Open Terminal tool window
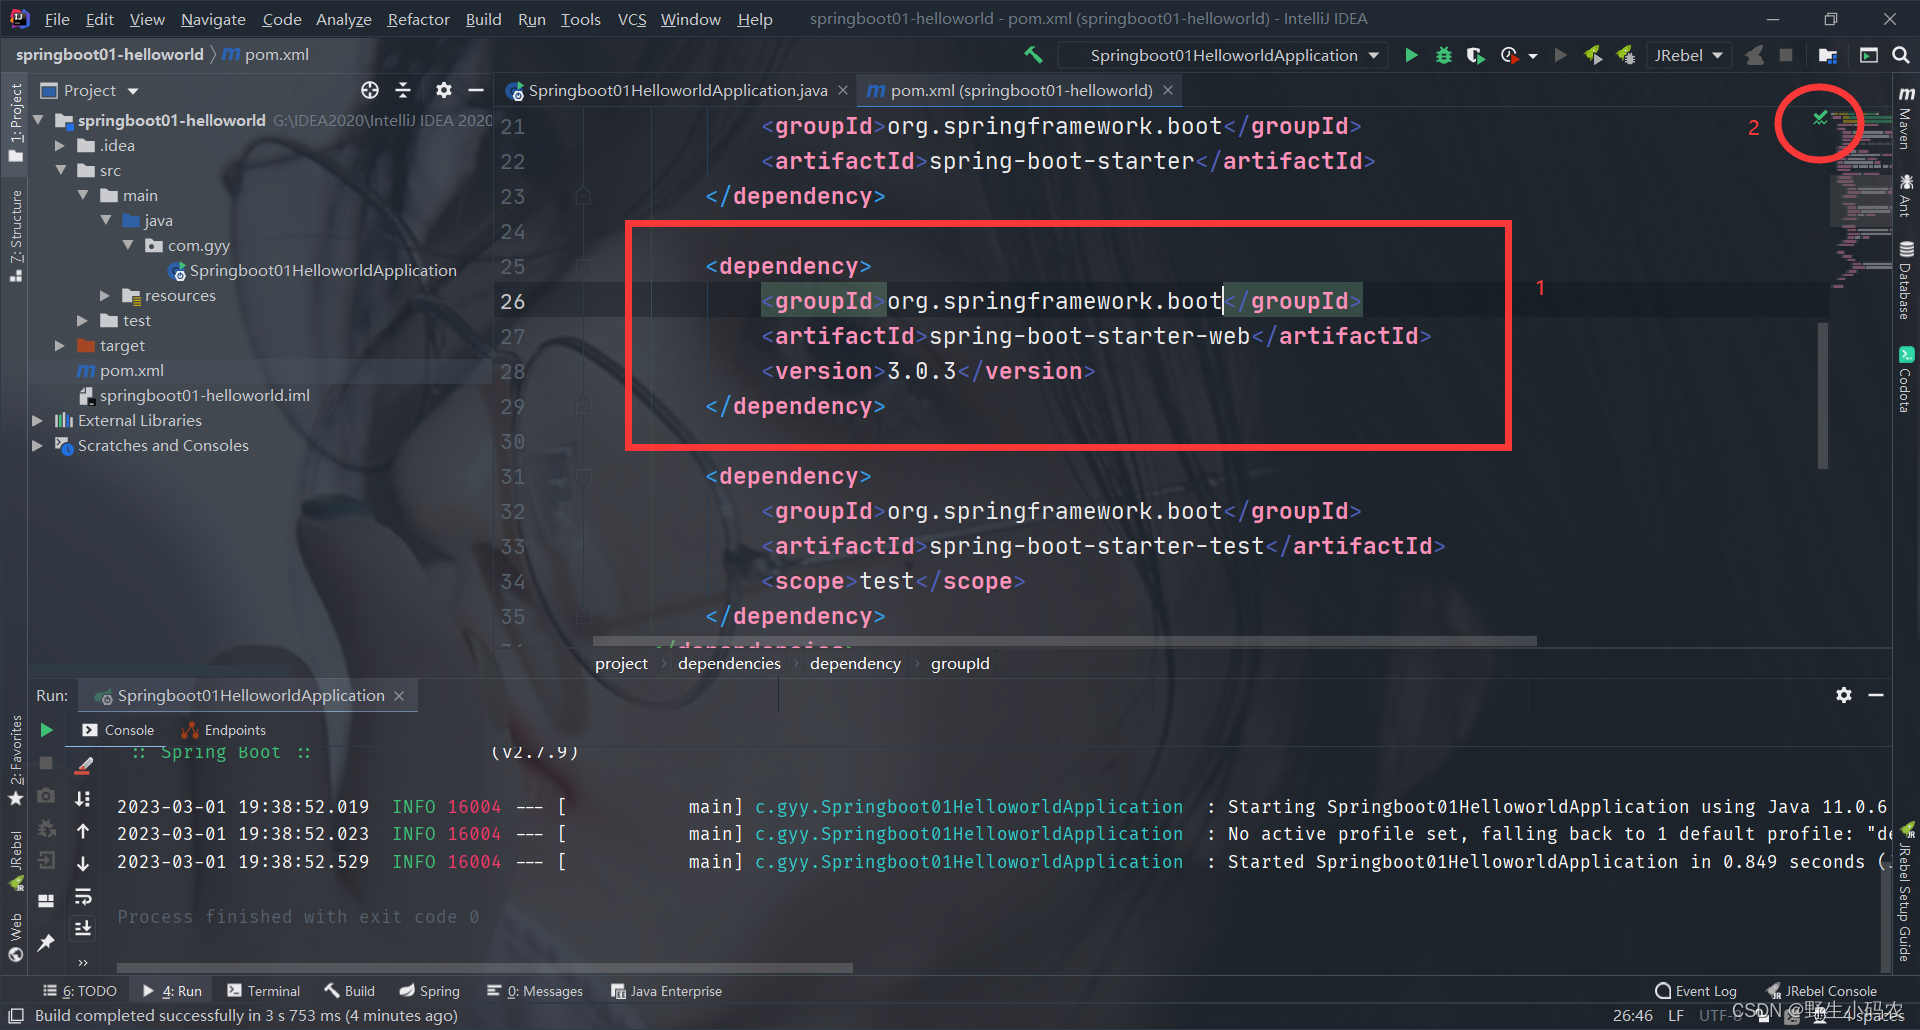Viewport: 1920px width, 1030px height. 263,991
